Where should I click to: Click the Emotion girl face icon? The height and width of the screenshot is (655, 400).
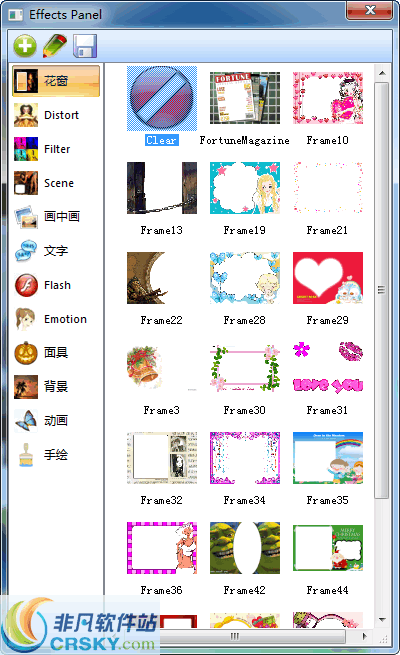[26, 319]
